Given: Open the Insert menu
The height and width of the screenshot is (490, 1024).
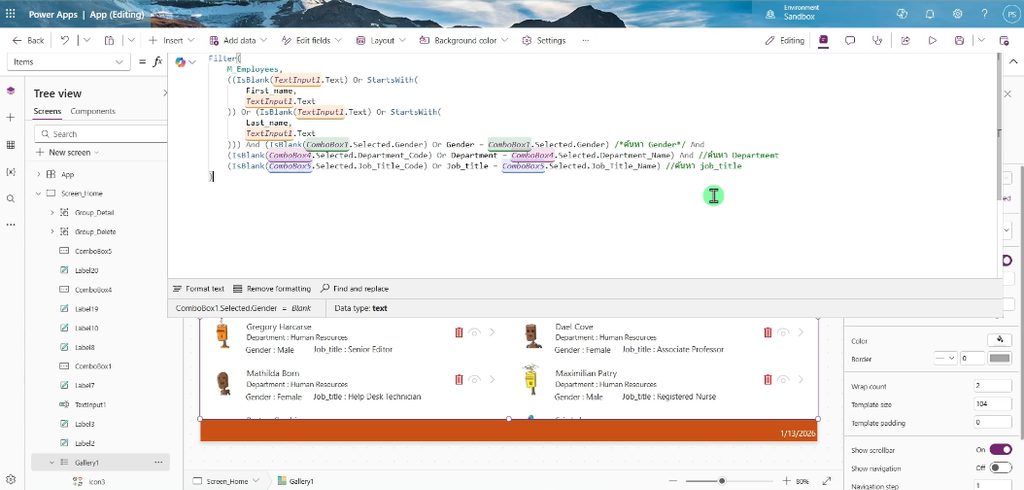Looking at the screenshot, I should click(x=170, y=41).
